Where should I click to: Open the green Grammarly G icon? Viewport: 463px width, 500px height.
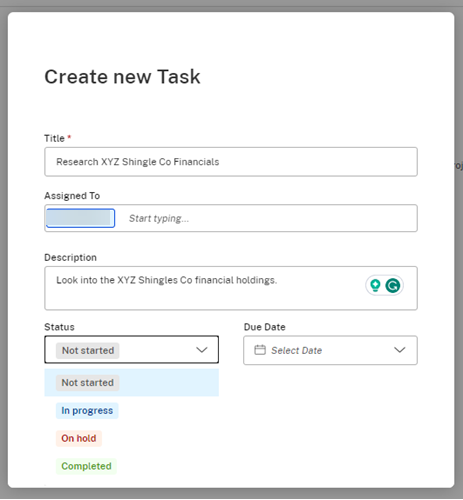393,286
